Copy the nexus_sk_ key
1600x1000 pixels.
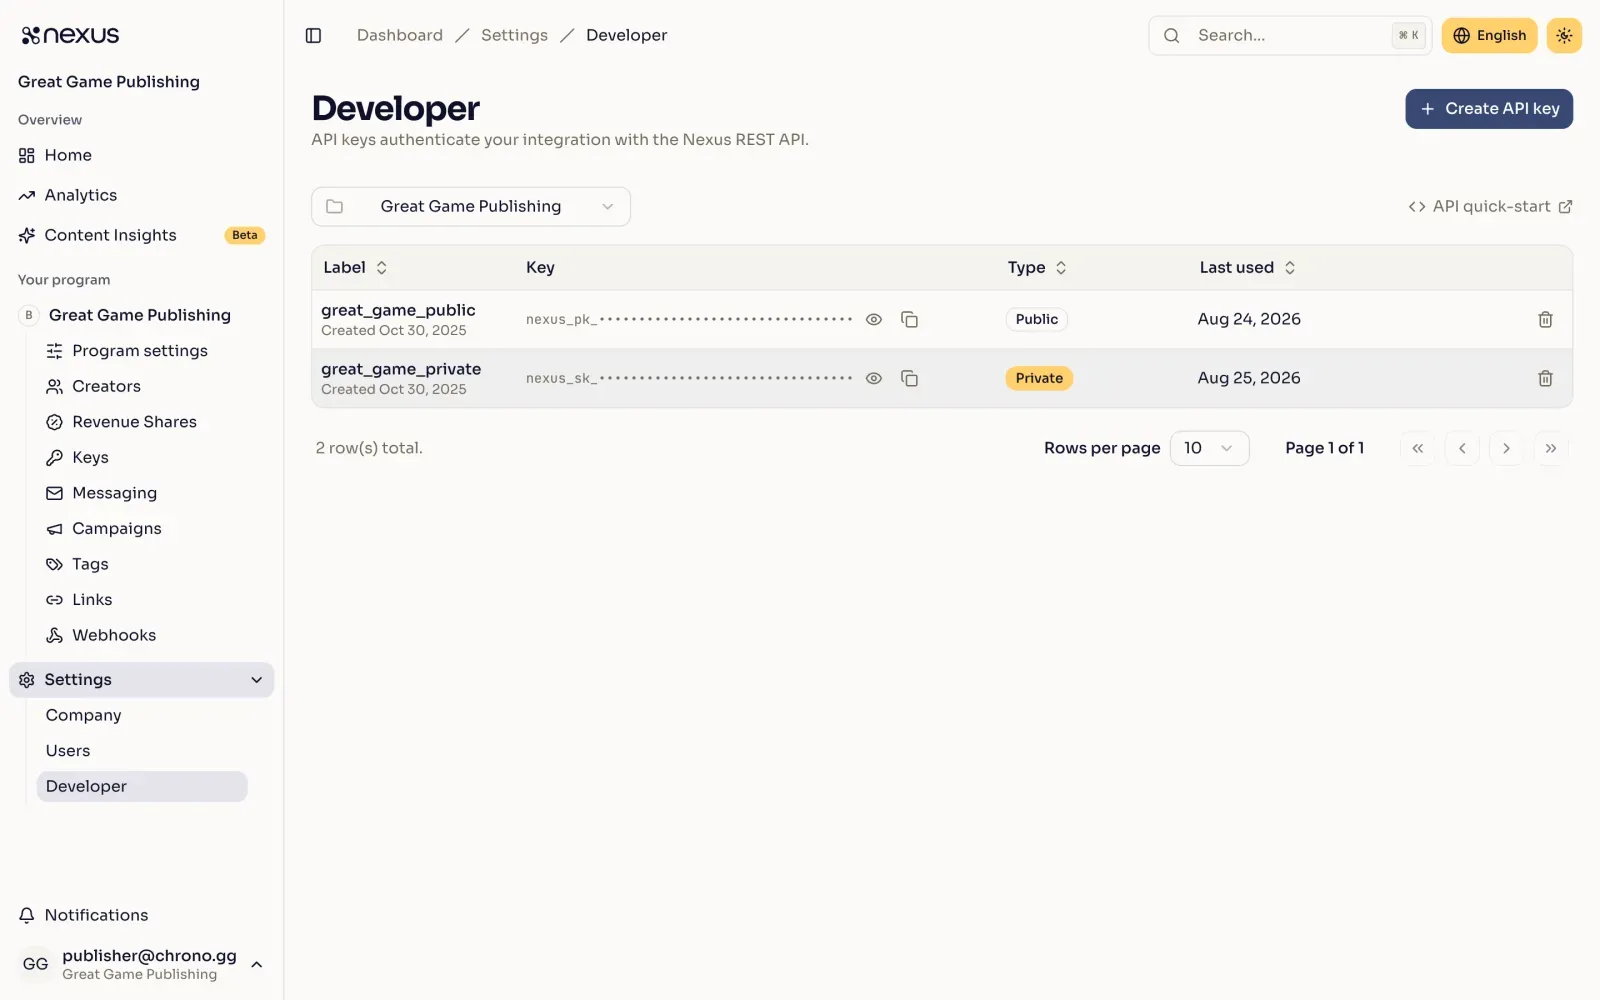(x=909, y=378)
